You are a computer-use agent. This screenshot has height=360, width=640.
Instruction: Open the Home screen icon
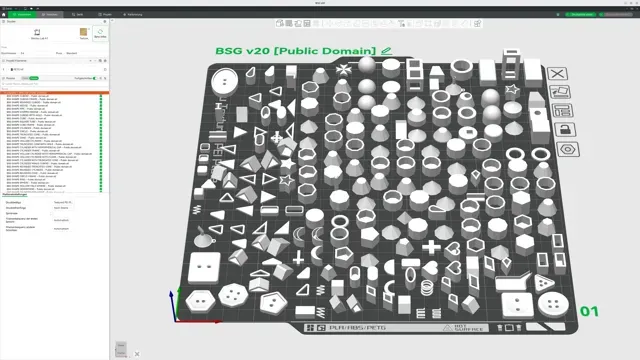click(3, 14)
